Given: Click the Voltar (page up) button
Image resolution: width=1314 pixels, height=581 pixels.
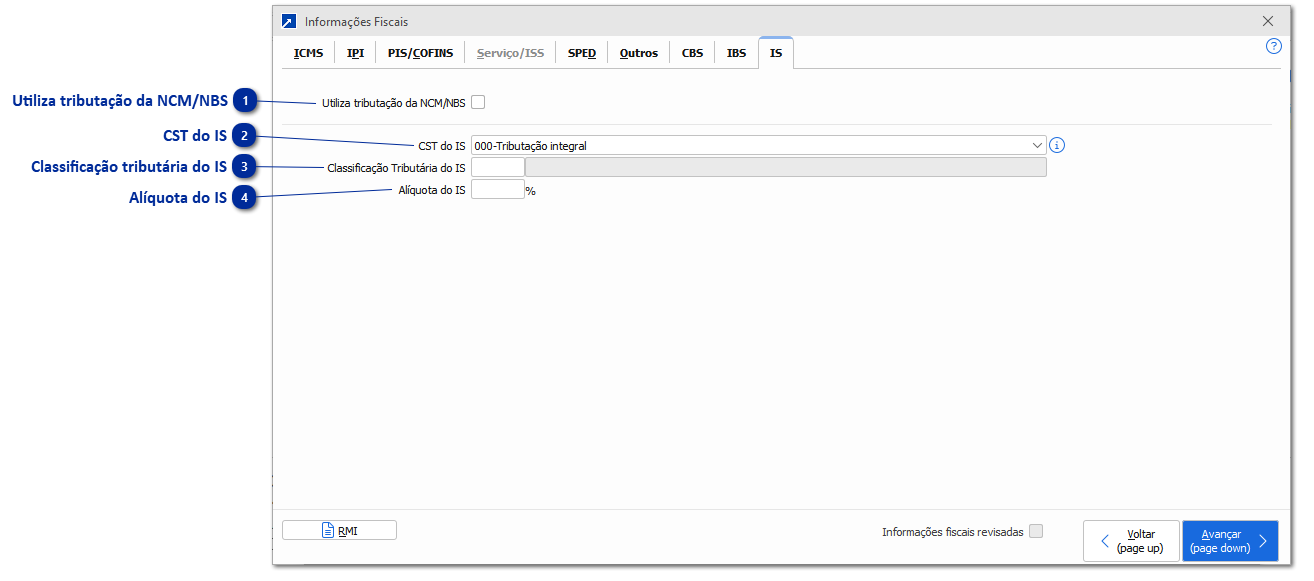Looking at the screenshot, I should click(x=1131, y=541).
